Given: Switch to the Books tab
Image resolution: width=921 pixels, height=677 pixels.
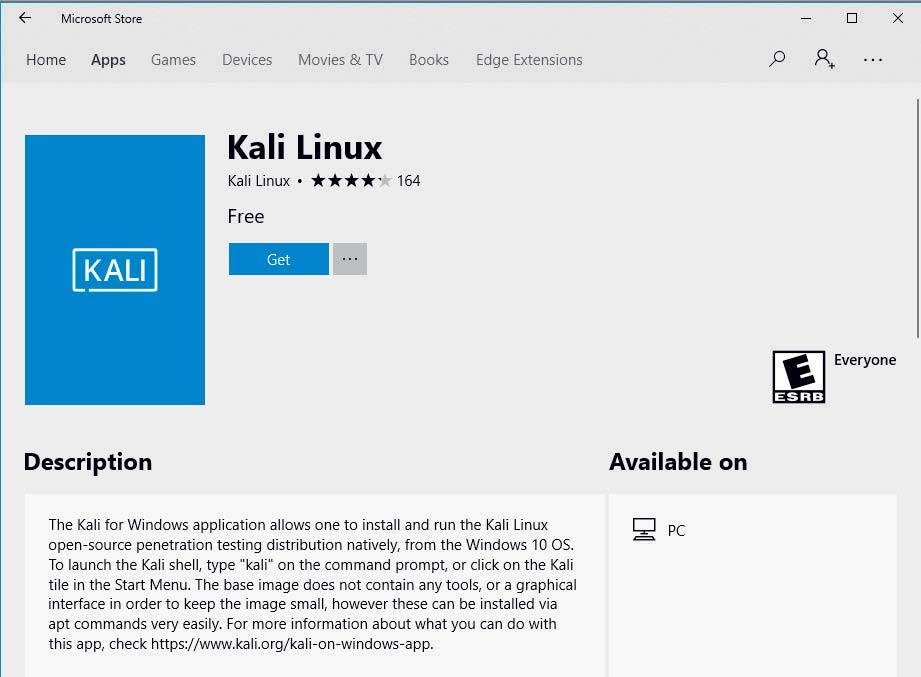Looking at the screenshot, I should point(429,60).
